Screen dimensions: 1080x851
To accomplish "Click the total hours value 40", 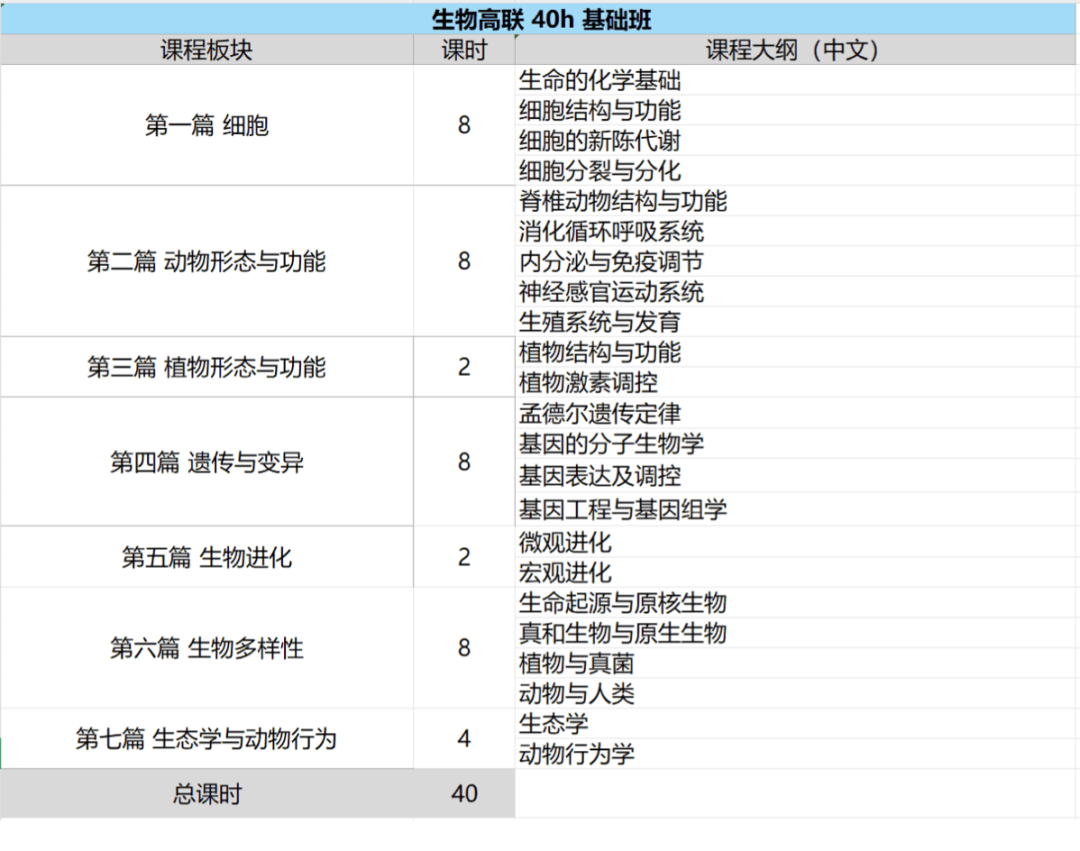I will pos(464,794).
